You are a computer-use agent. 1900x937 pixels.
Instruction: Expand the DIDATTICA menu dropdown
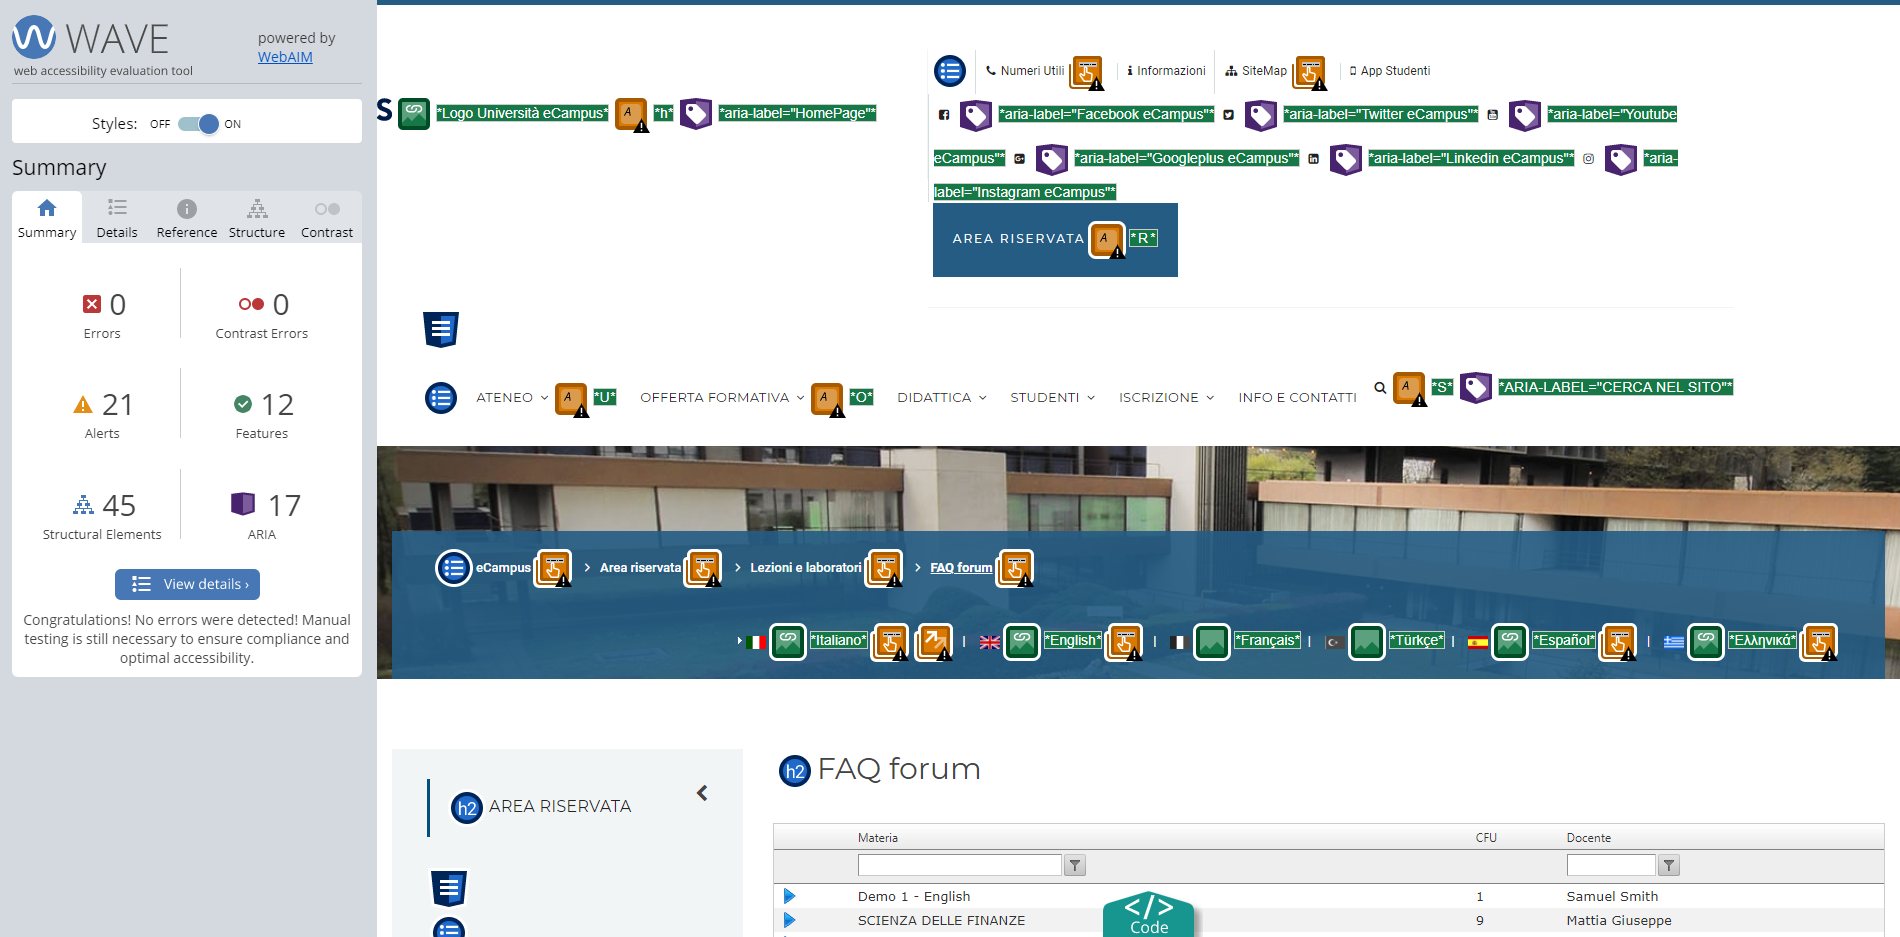click(x=941, y=398)
